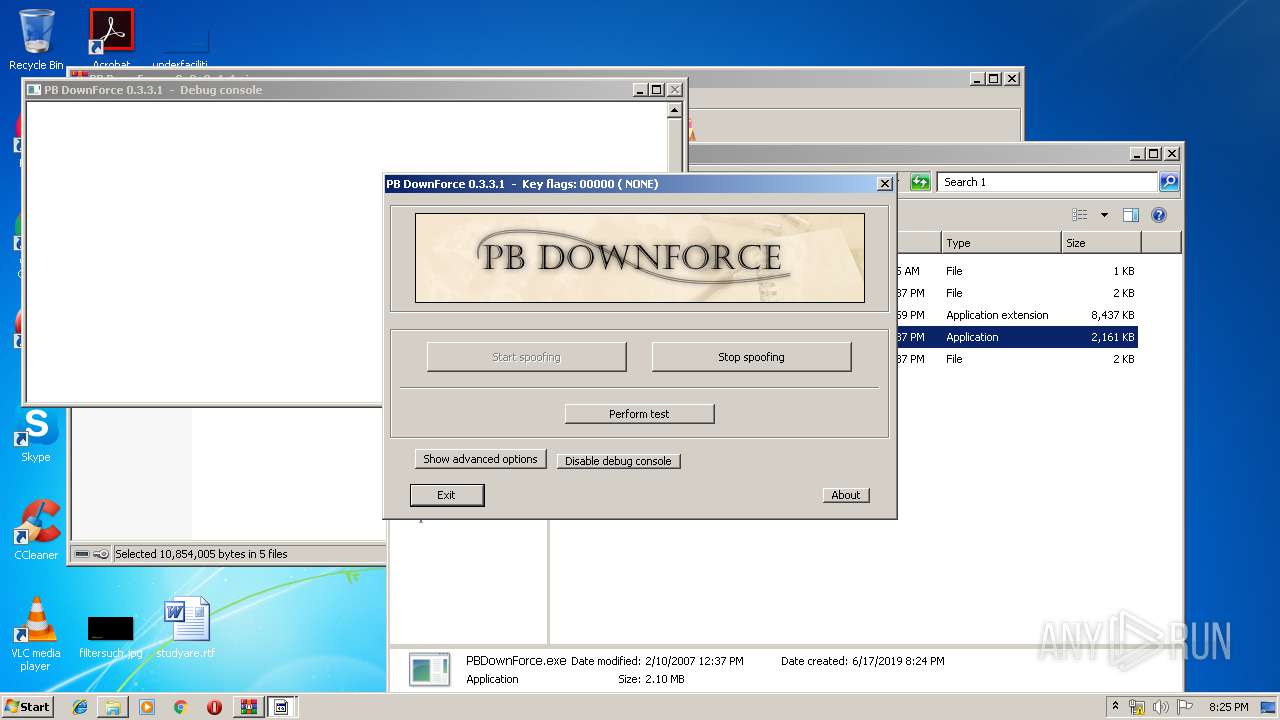Image resolution: width=1280 pixels, height=720 pixels.
Task: Switch to the PB DownForce taskbar button
Action: coord(281,707)
